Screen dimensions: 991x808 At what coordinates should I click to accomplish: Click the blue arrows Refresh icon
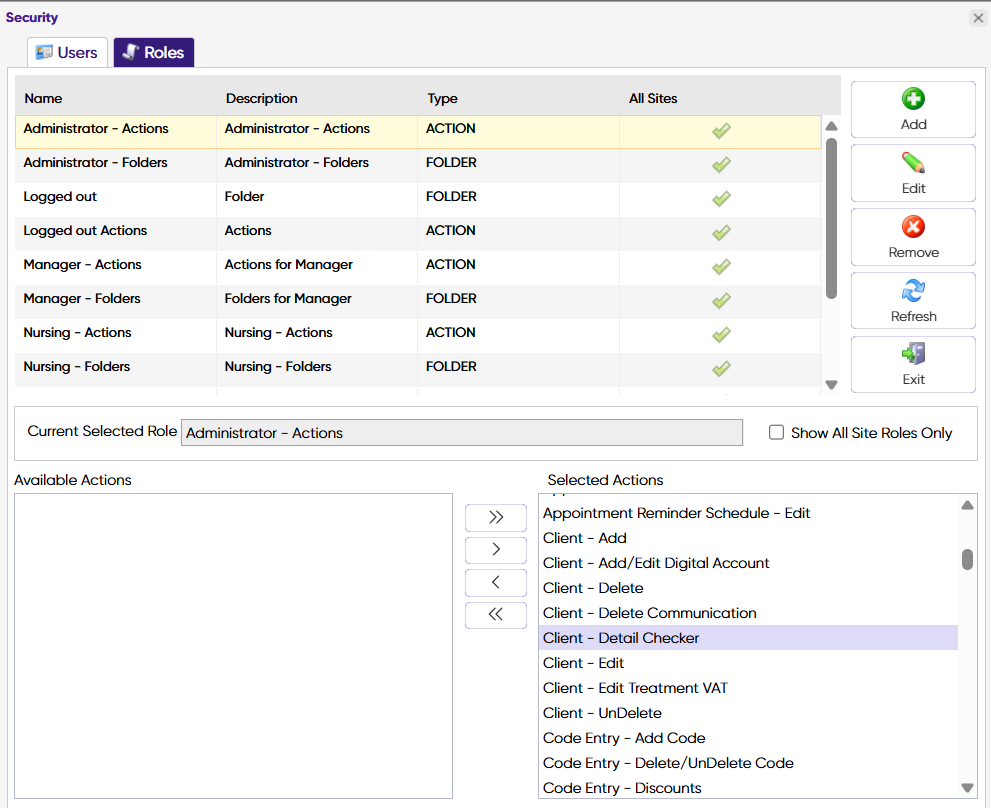point(913,291)
